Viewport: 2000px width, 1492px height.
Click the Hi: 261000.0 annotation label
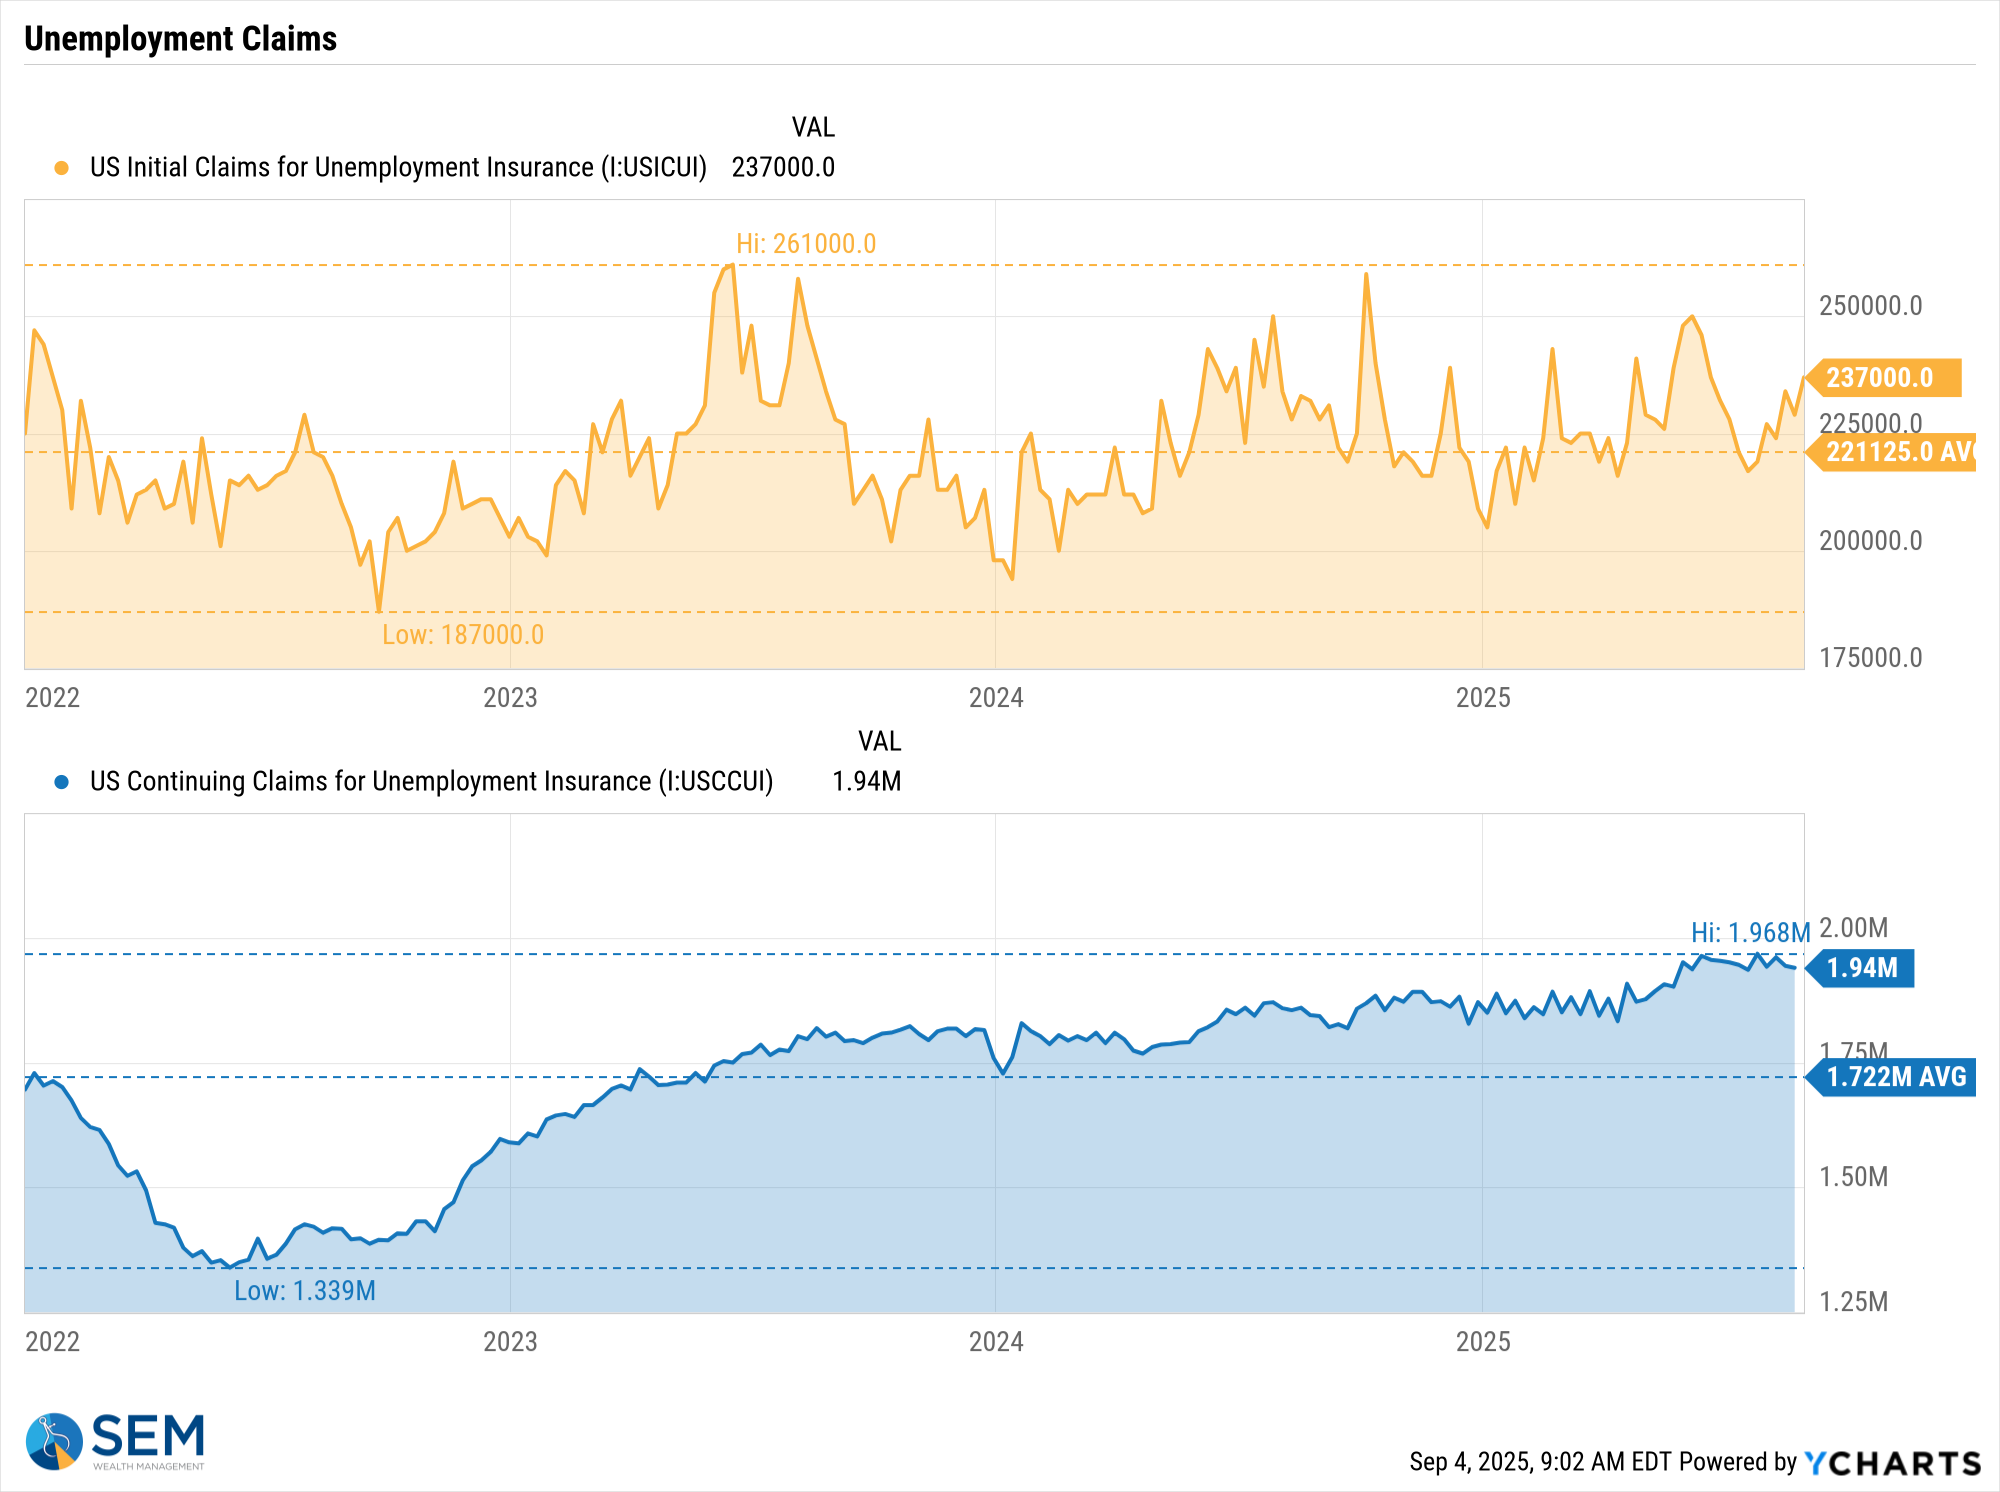[806, 244]
